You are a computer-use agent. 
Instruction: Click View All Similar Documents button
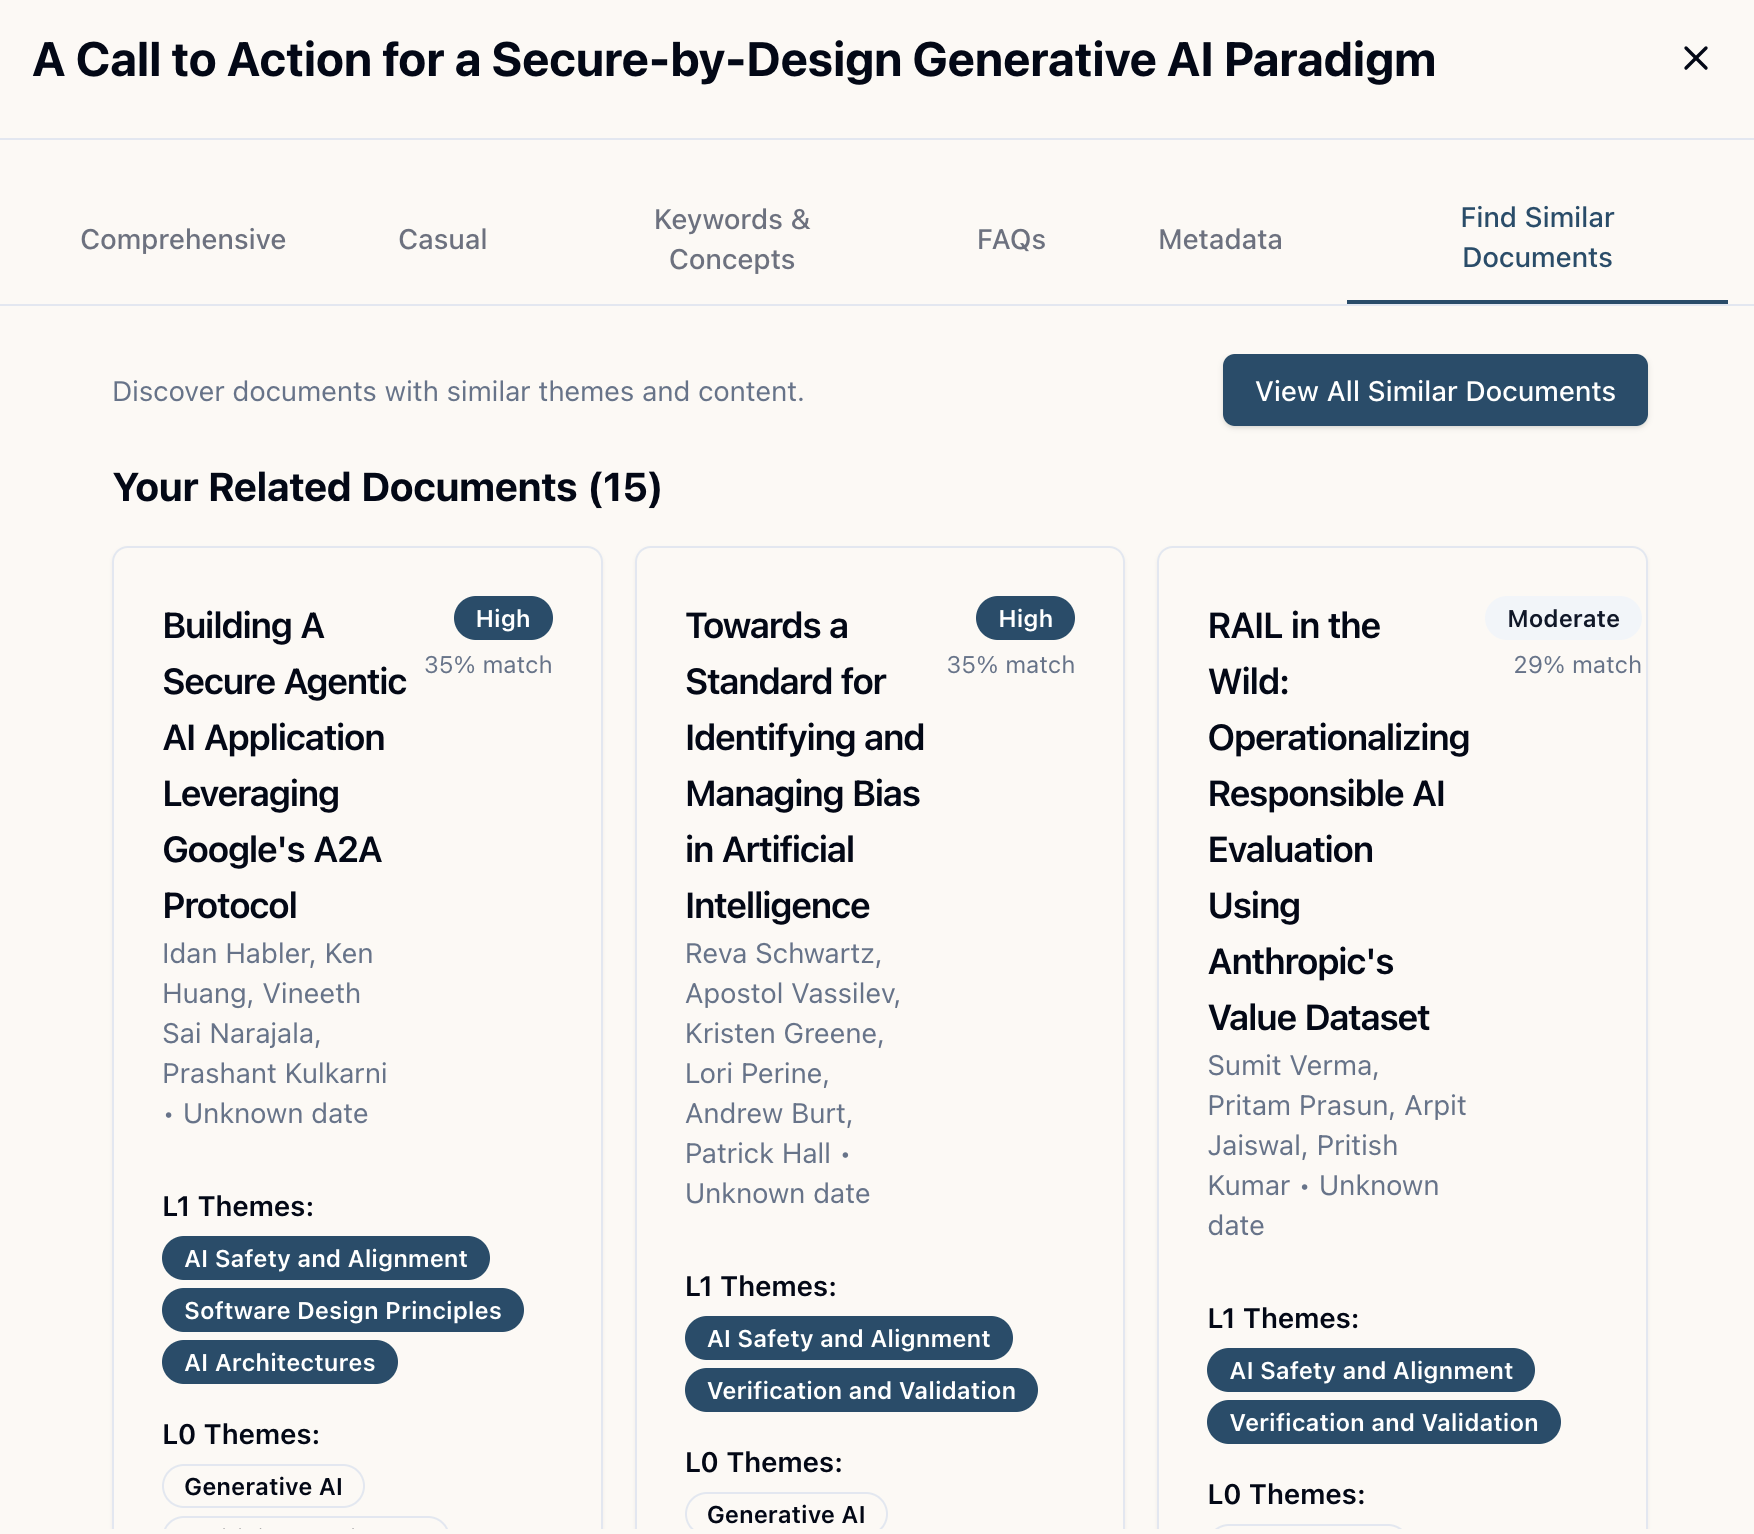1434,391
